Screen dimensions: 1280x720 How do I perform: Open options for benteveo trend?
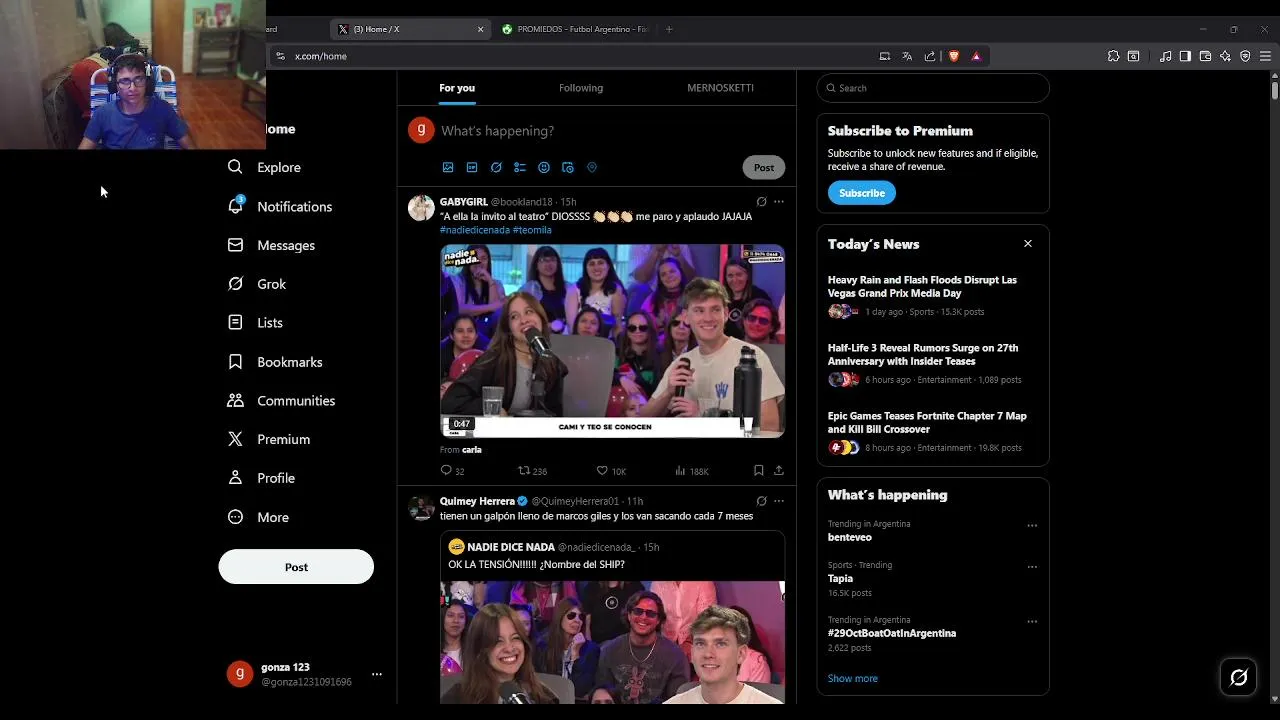coord(1032,525)
